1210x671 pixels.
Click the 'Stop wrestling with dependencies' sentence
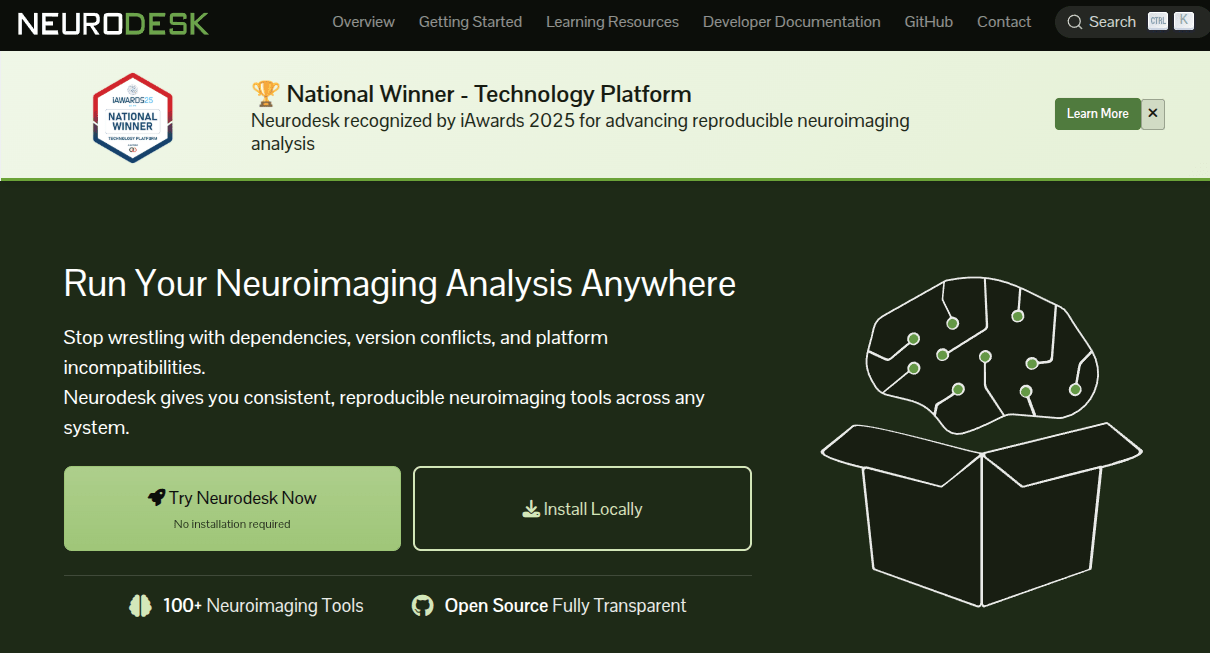[x=335, y=352]
